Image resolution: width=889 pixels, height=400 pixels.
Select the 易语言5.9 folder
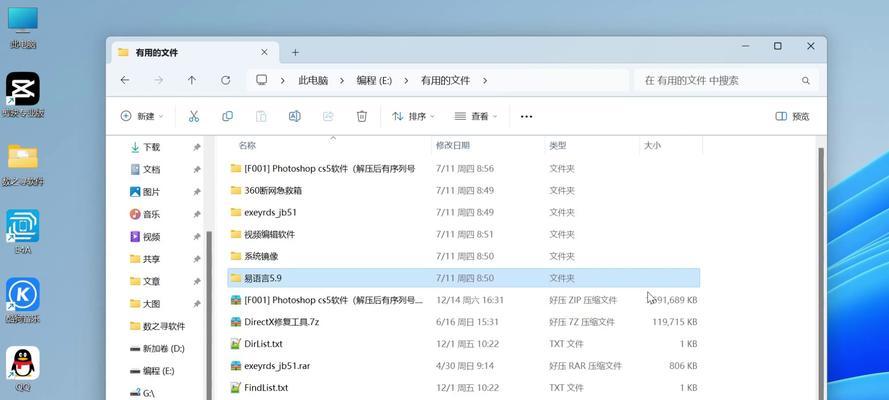click(463, 278)
